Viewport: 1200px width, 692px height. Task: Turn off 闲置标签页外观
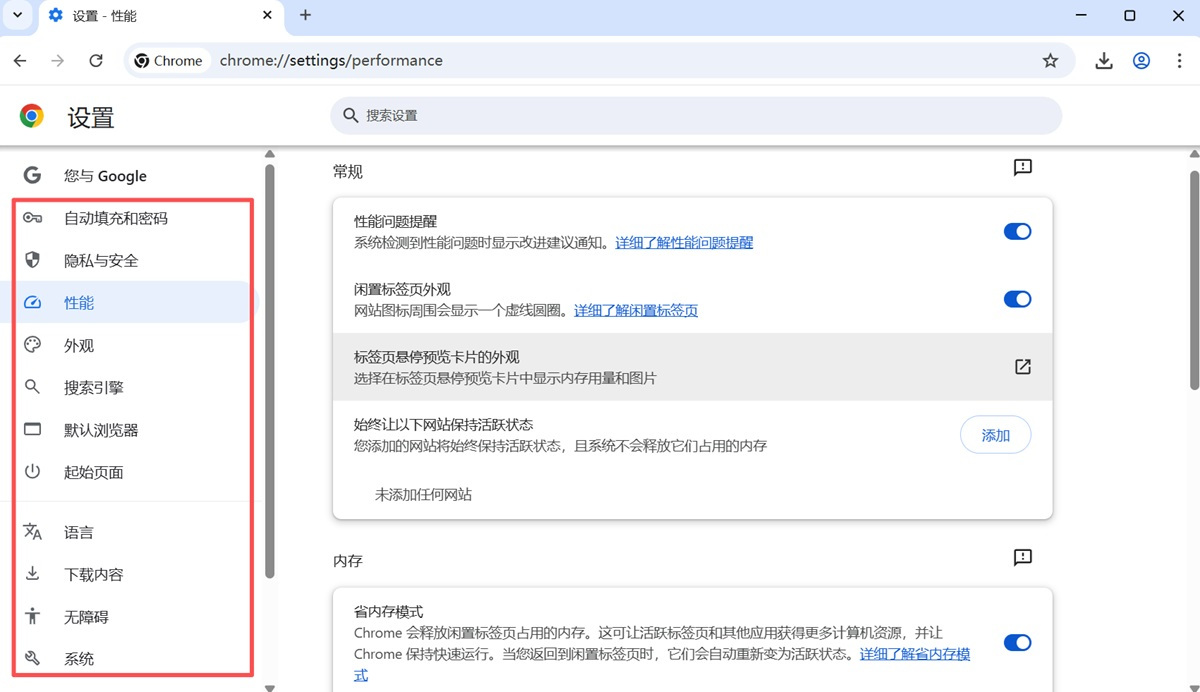1017,299
